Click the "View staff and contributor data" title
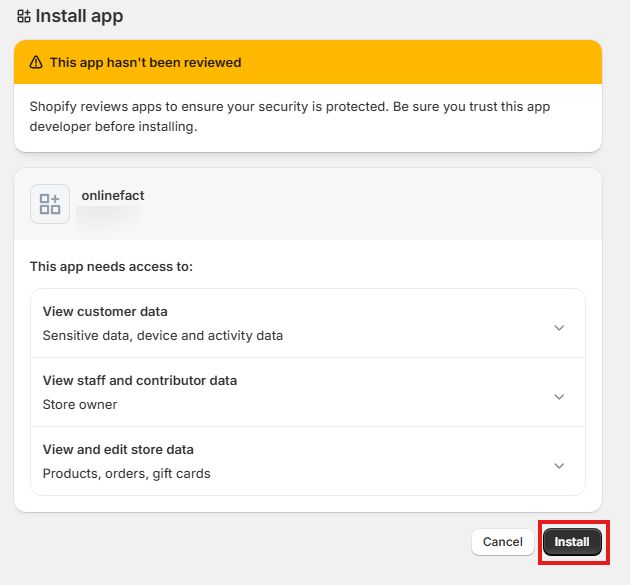 click(x=140, y=380)
